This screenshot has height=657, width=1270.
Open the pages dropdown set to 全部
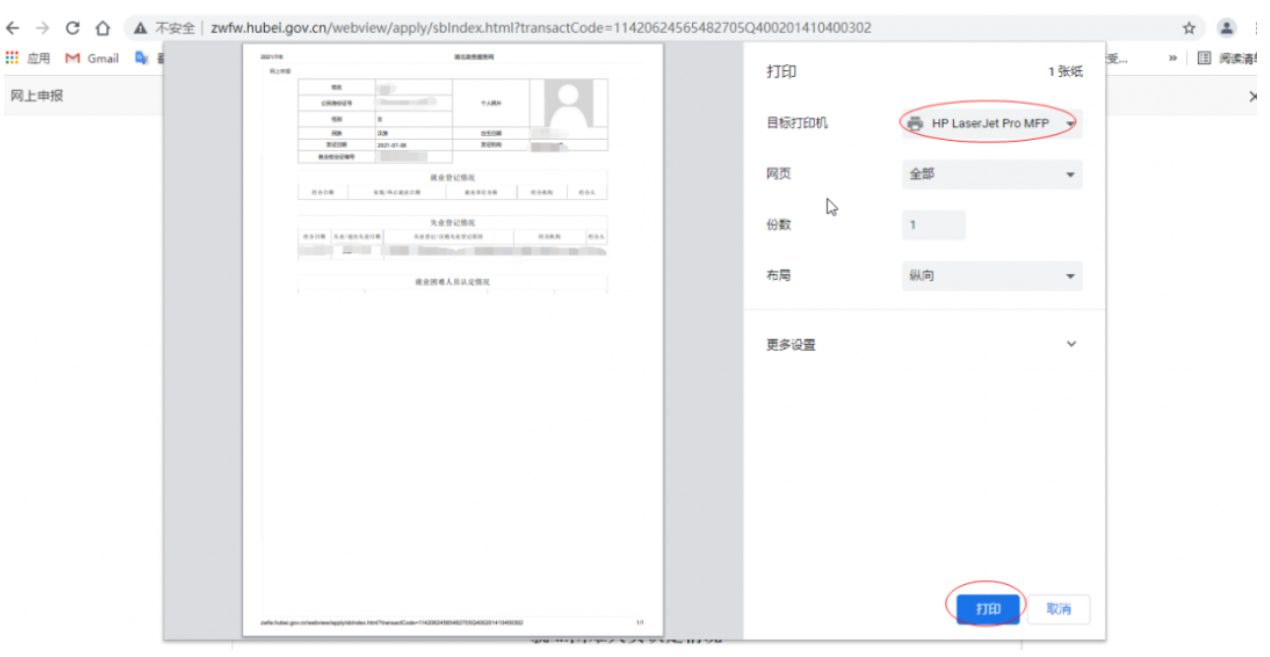pyautogui.click(x=991, y=174)
